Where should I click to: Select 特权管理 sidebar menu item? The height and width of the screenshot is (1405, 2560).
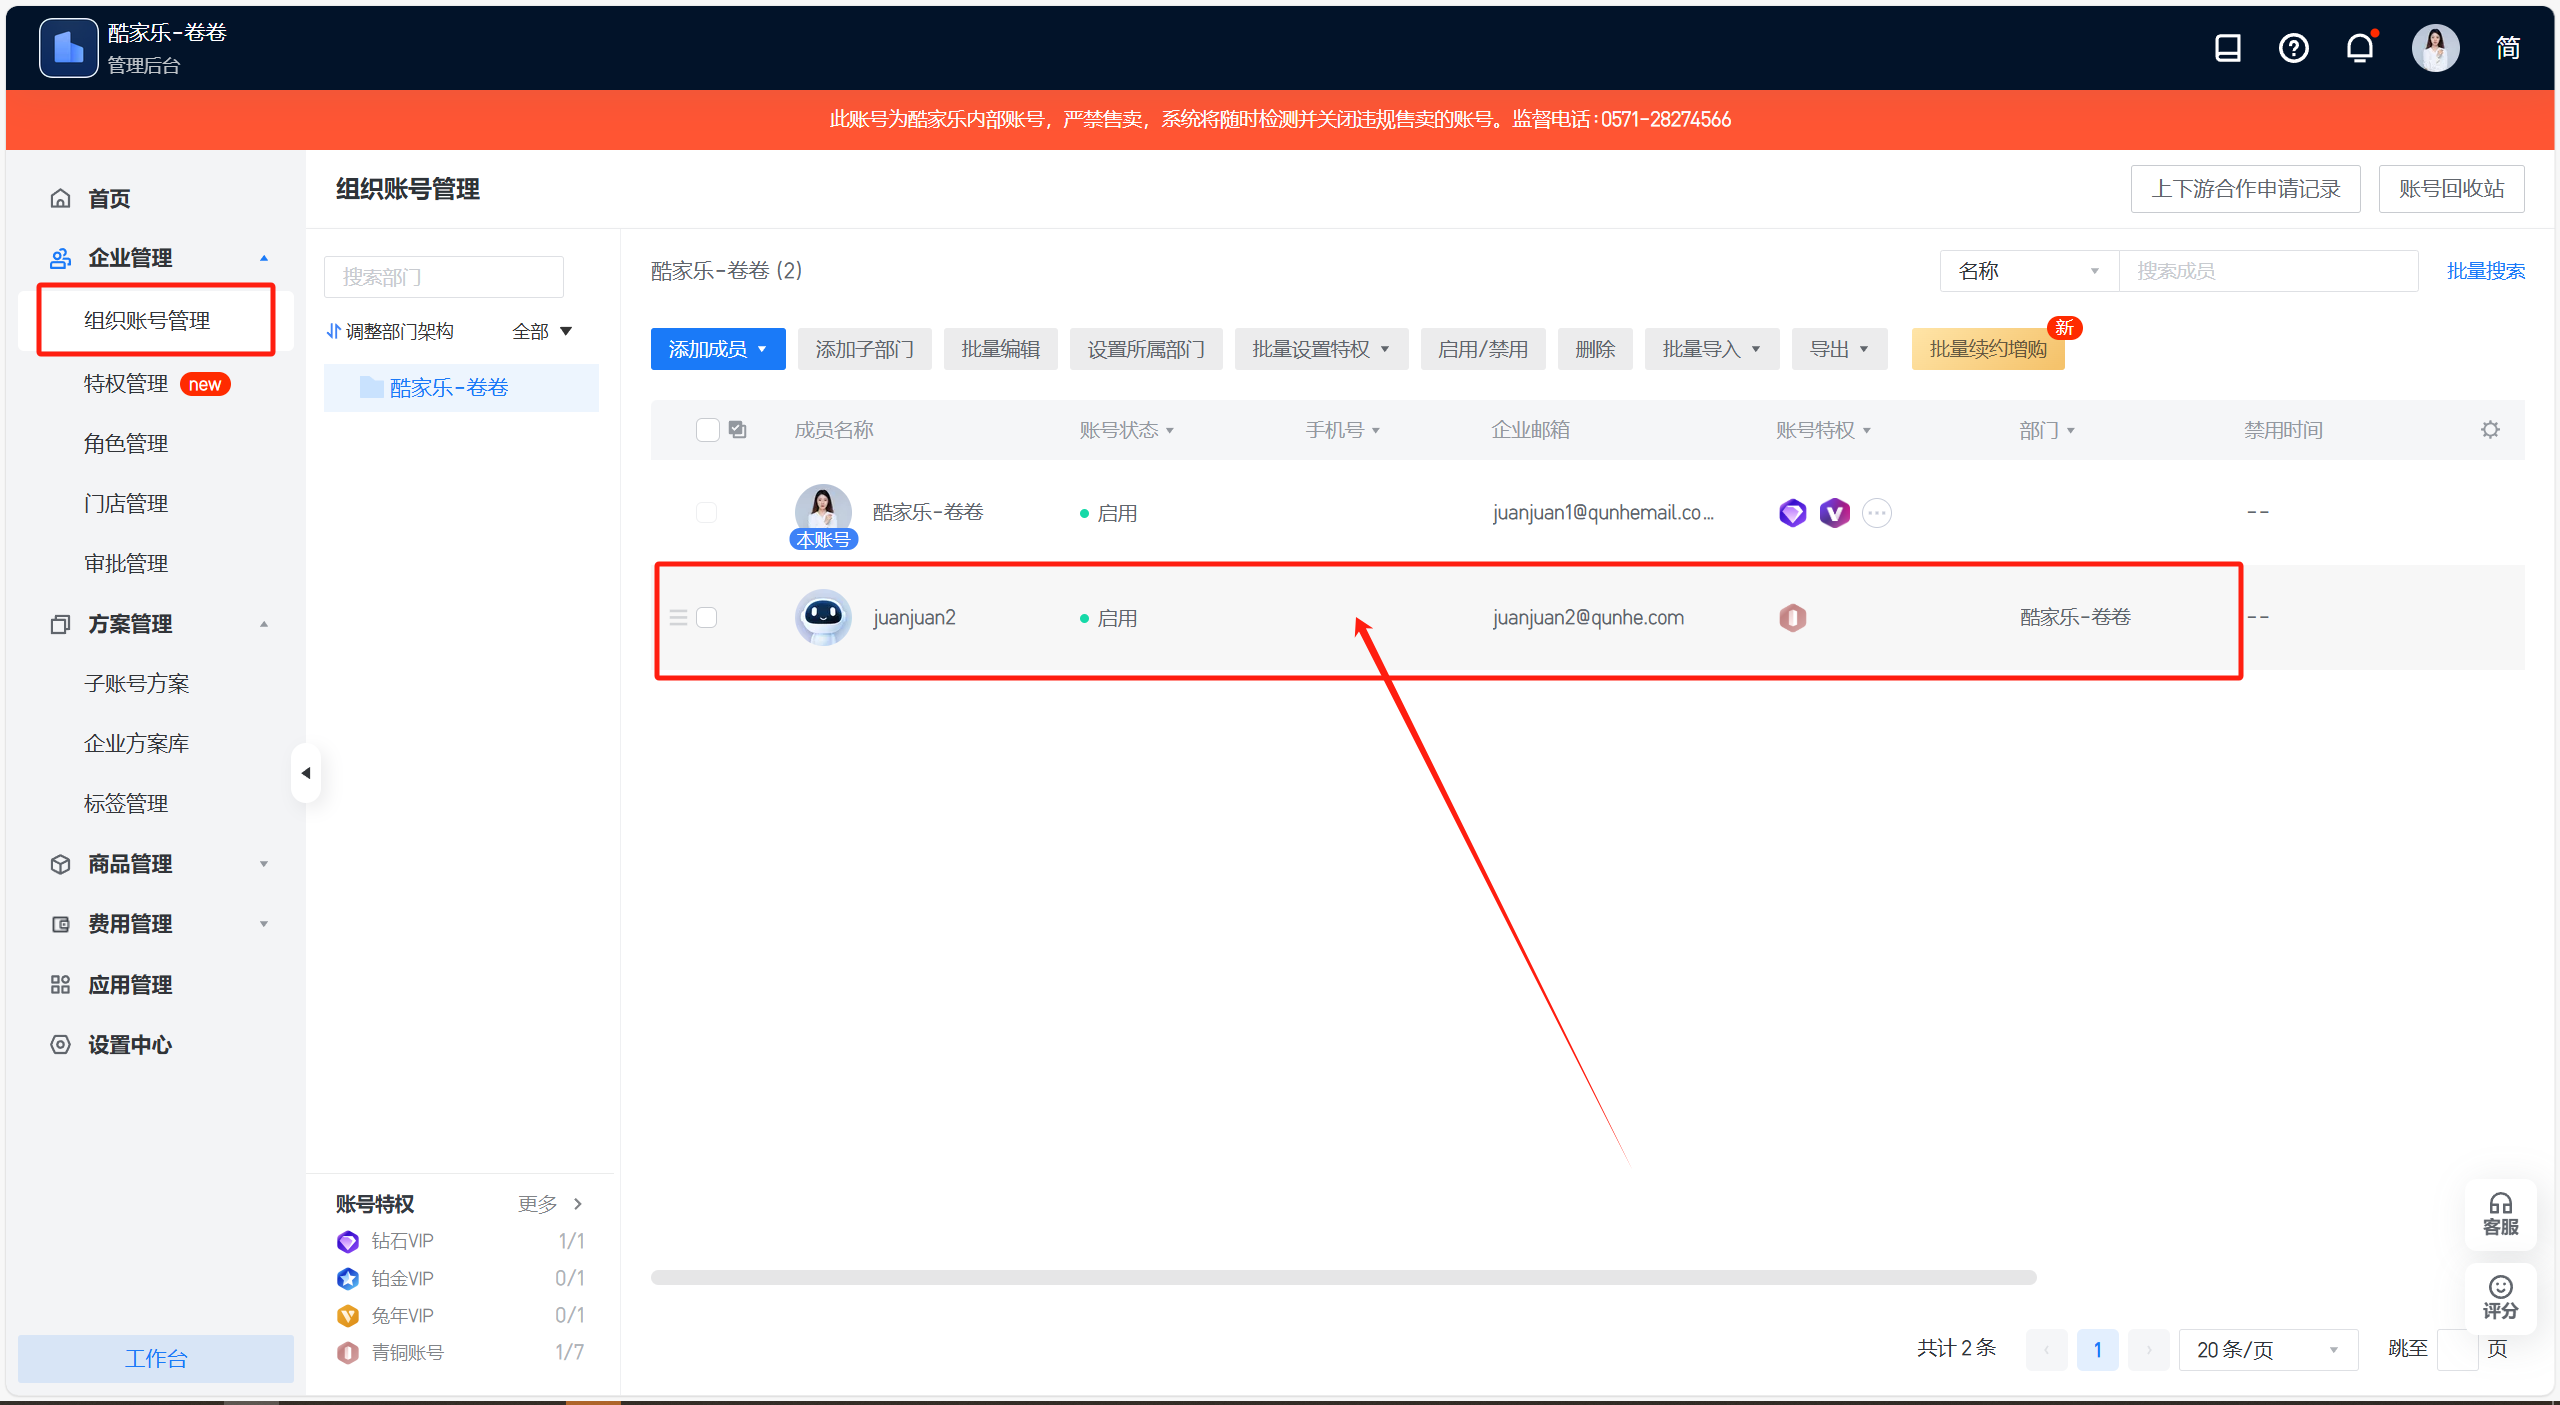click(126, 384)
